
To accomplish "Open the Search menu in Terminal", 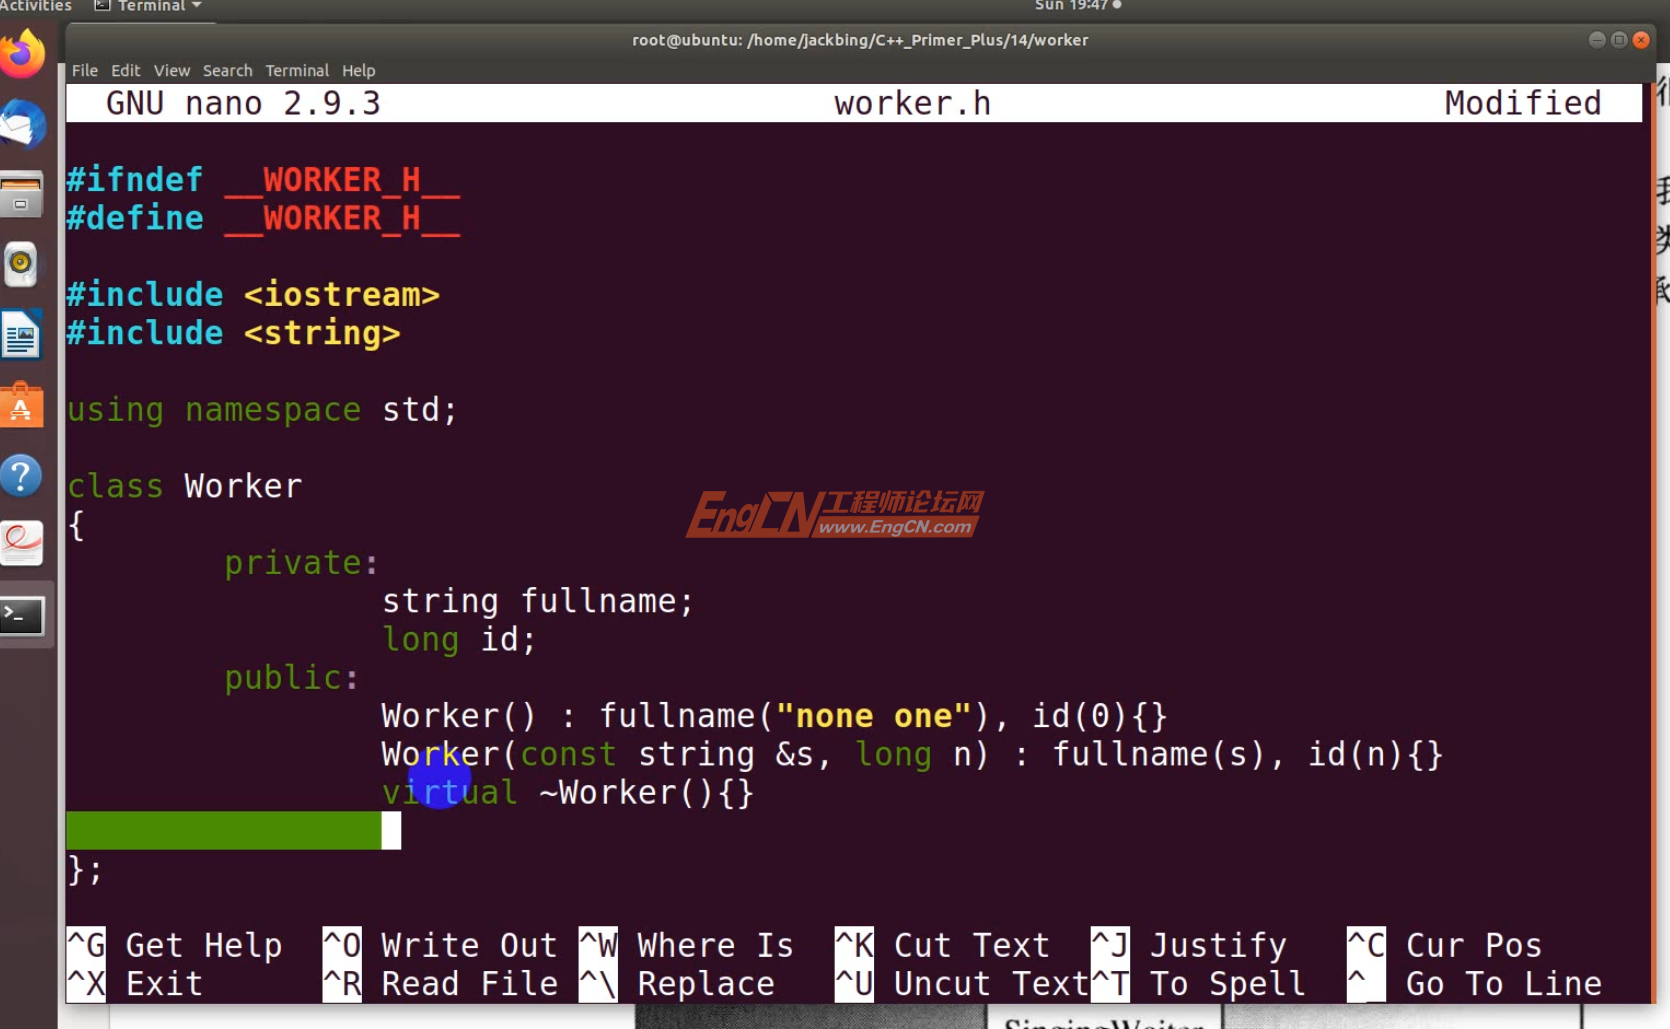I will click(x=227, y=70).
